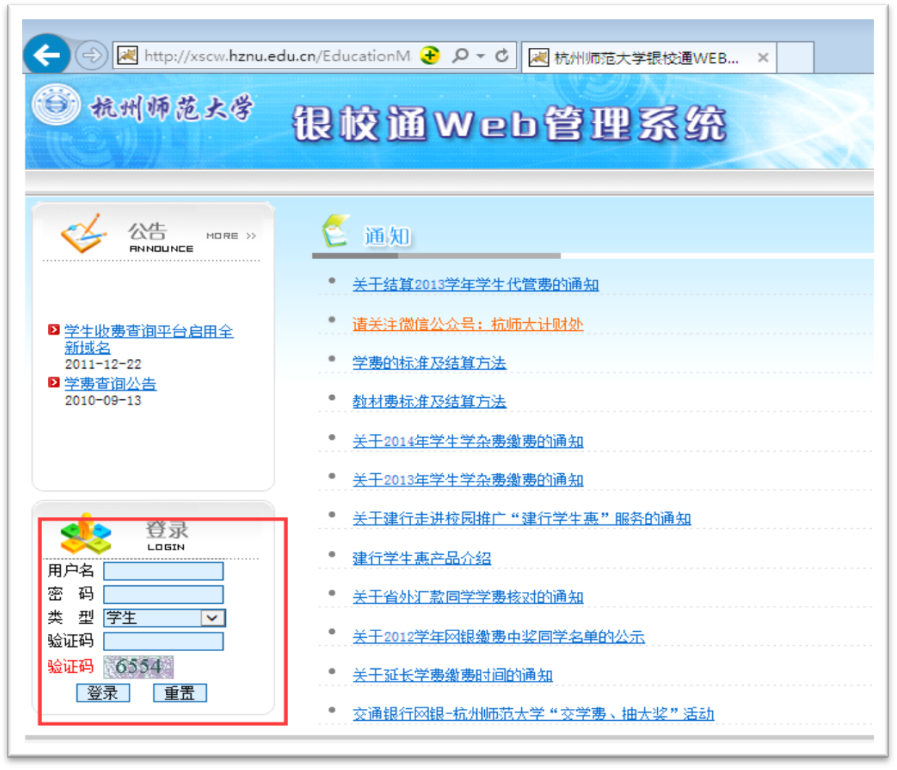Open the 学费查询公告 announcement link
This screenshot has width=897, height=770.
pos(110,384)
